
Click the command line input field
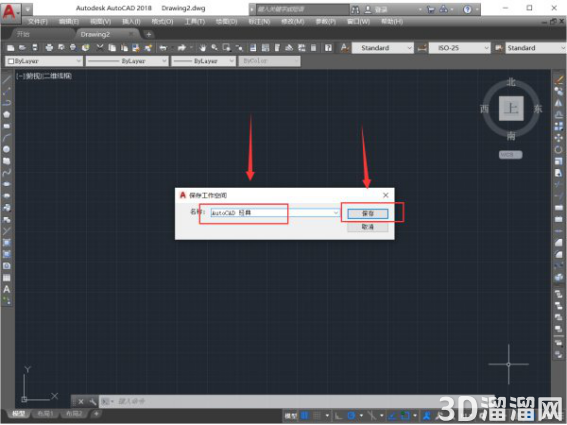[297, 401]
